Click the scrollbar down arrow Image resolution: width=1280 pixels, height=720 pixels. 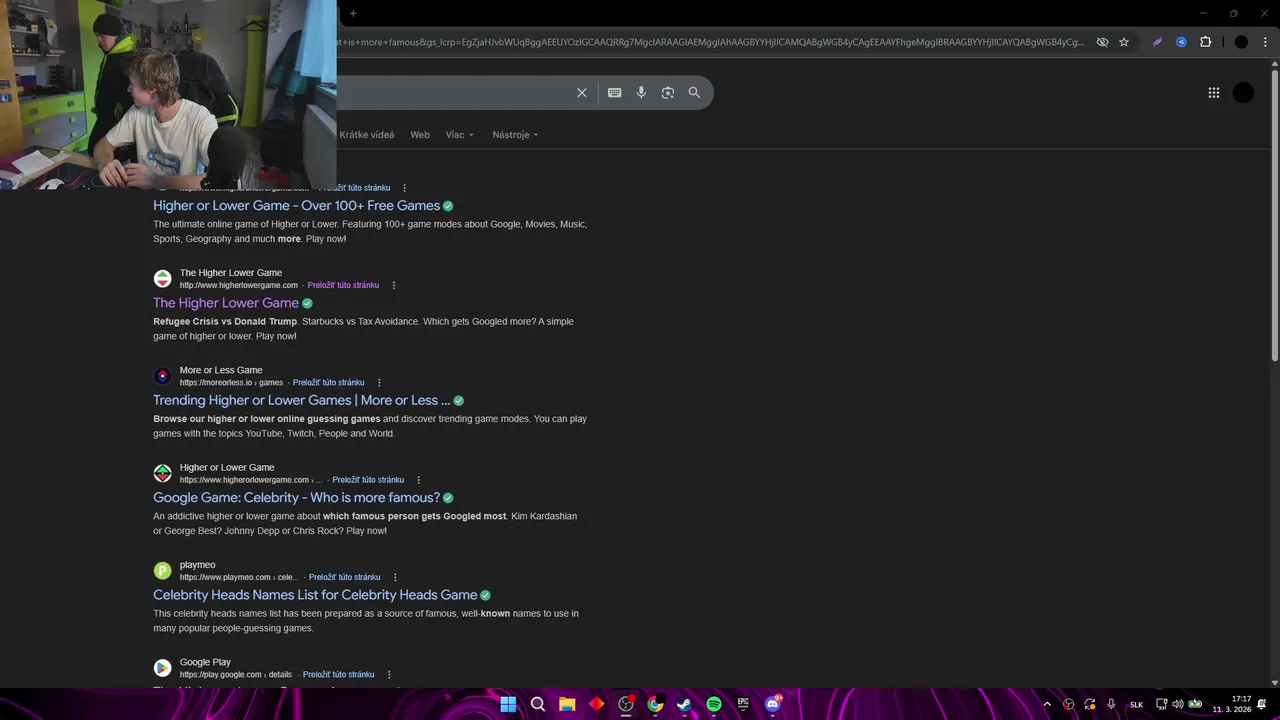[x=1274, y=683]
